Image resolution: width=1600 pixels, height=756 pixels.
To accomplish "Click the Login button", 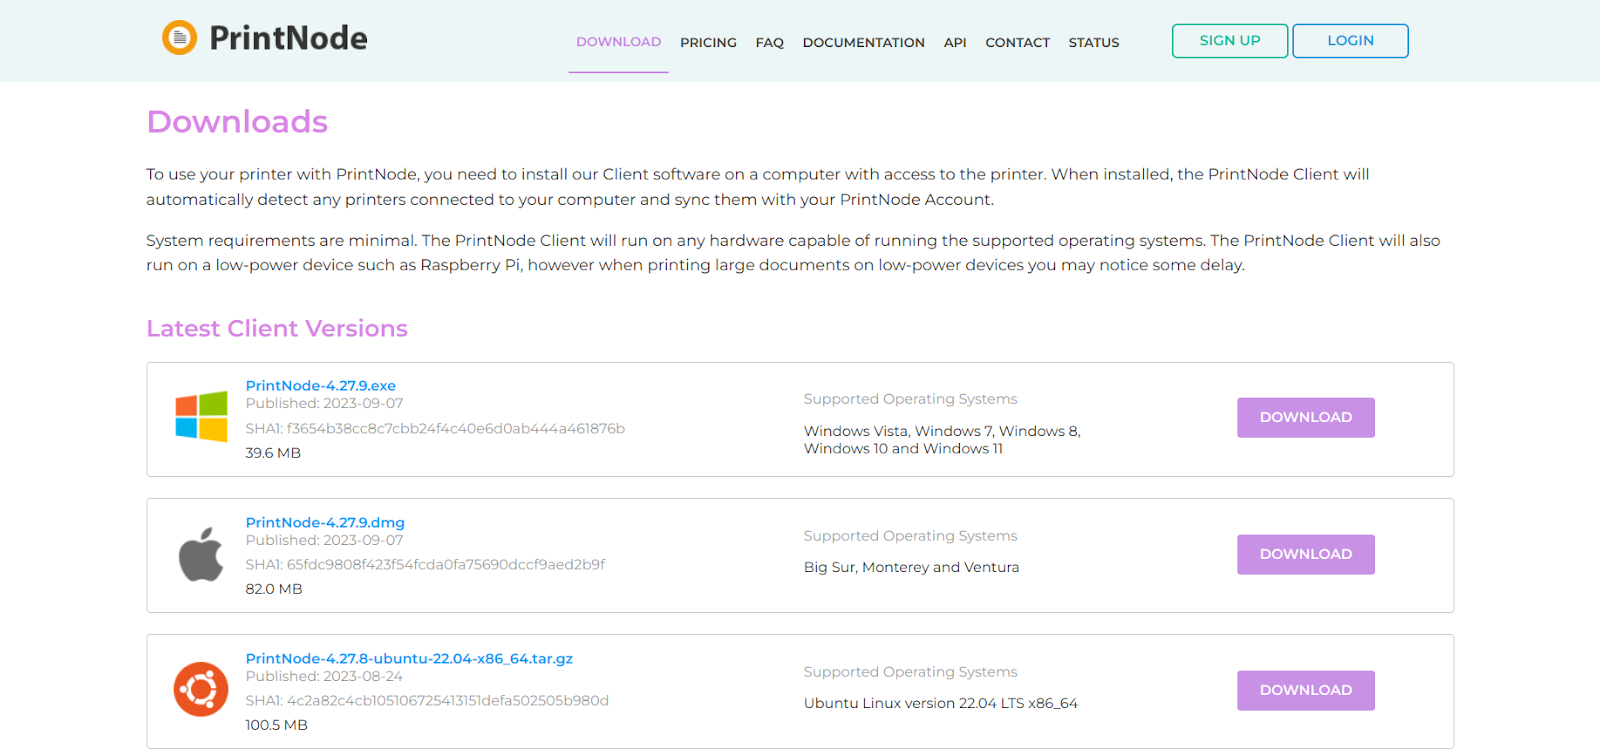I will click(x=1350, y=41).
